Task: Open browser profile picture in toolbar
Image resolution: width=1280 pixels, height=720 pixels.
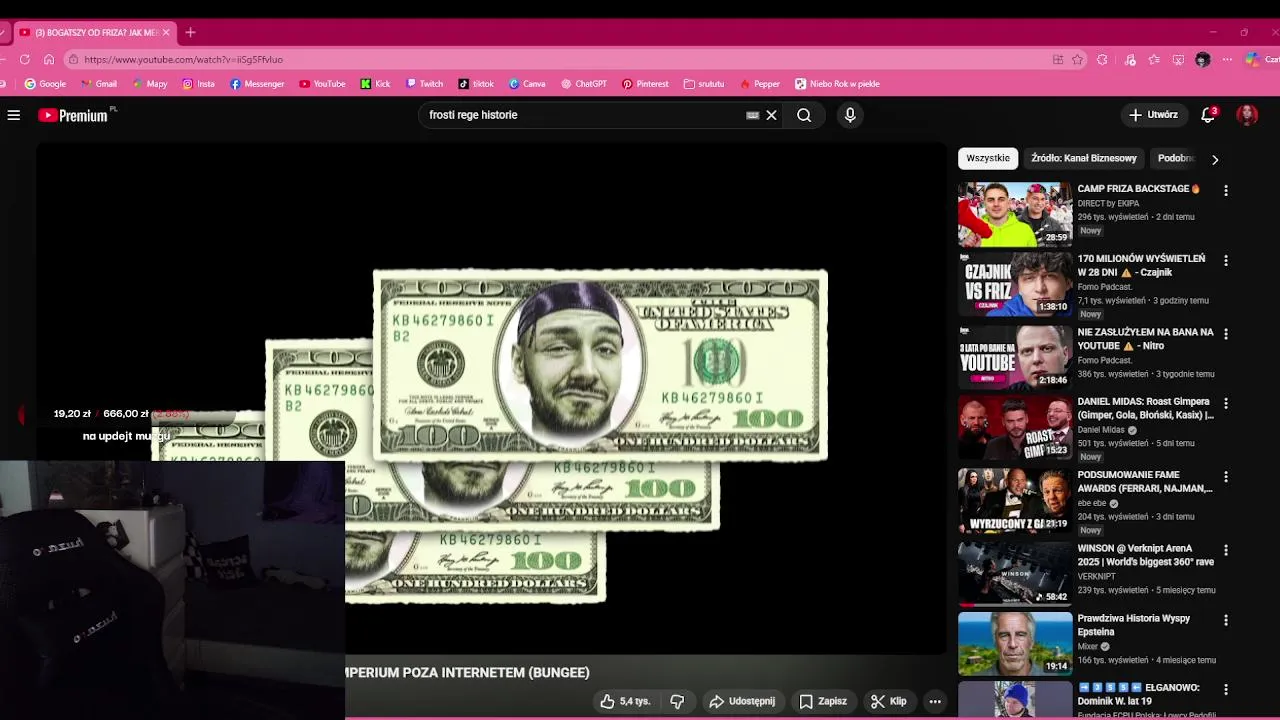Action: pos(1203,59)
